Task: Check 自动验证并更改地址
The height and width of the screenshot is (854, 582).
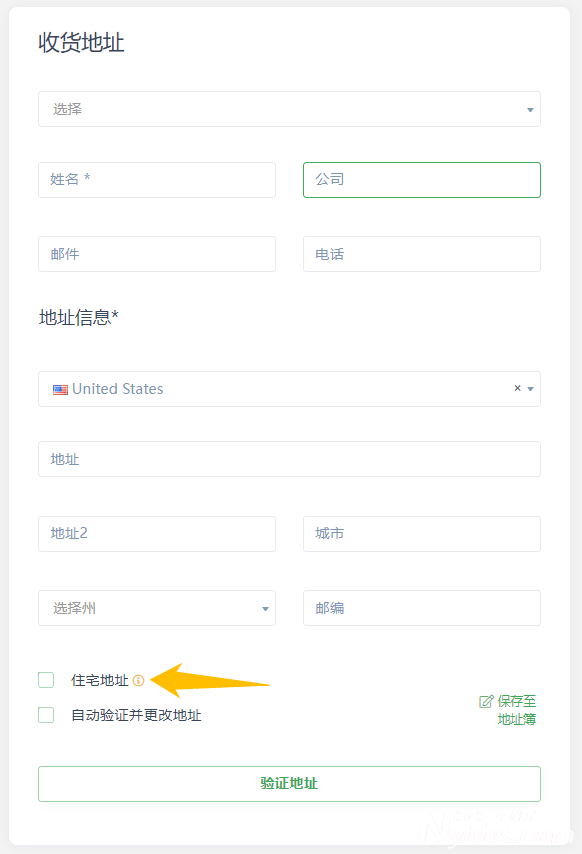Action: click(45, 715)
